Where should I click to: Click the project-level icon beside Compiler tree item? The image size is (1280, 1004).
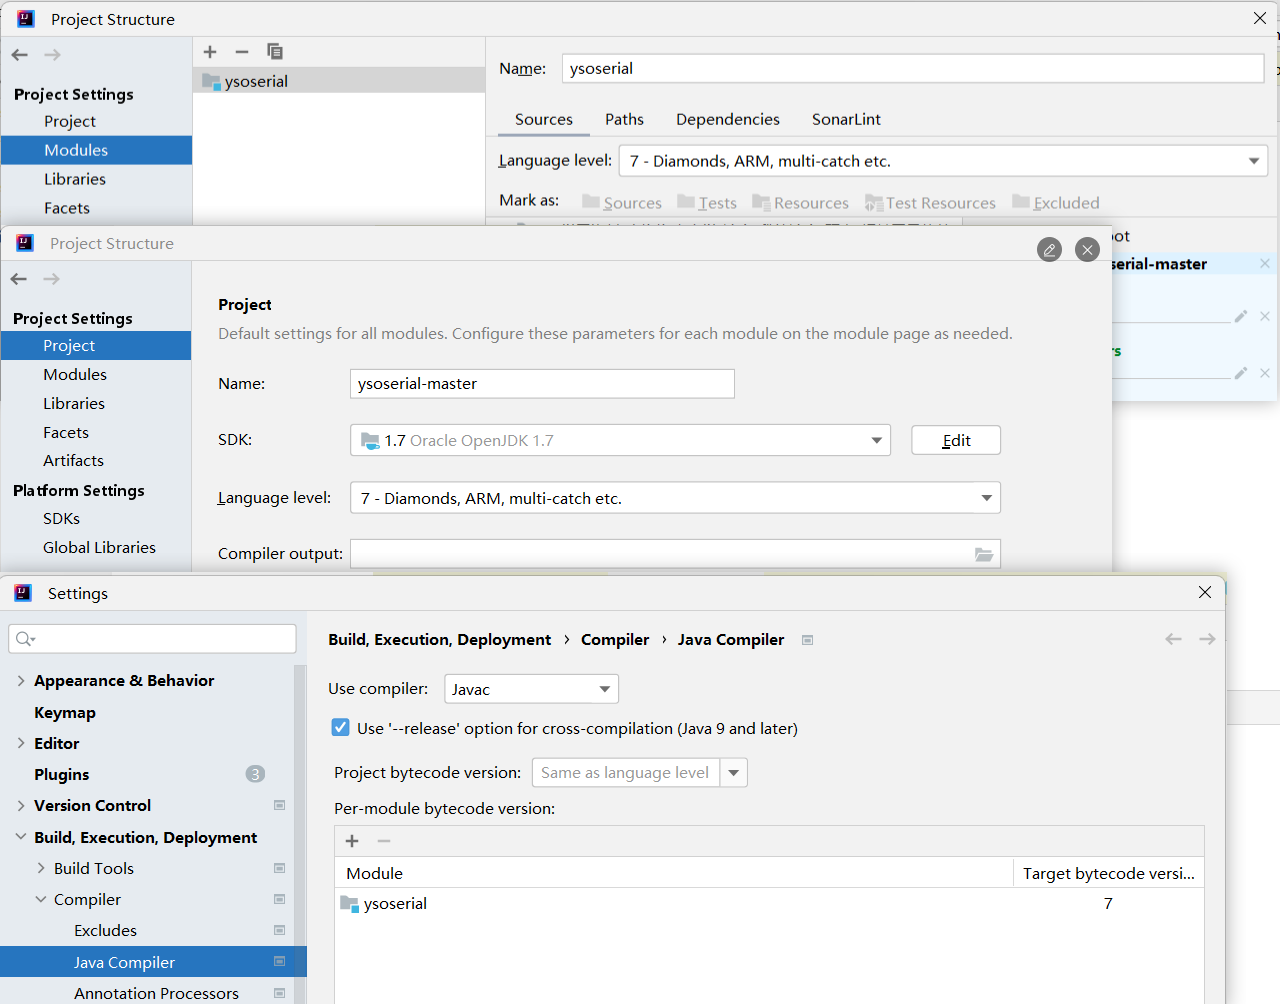(x=280, y=900)
